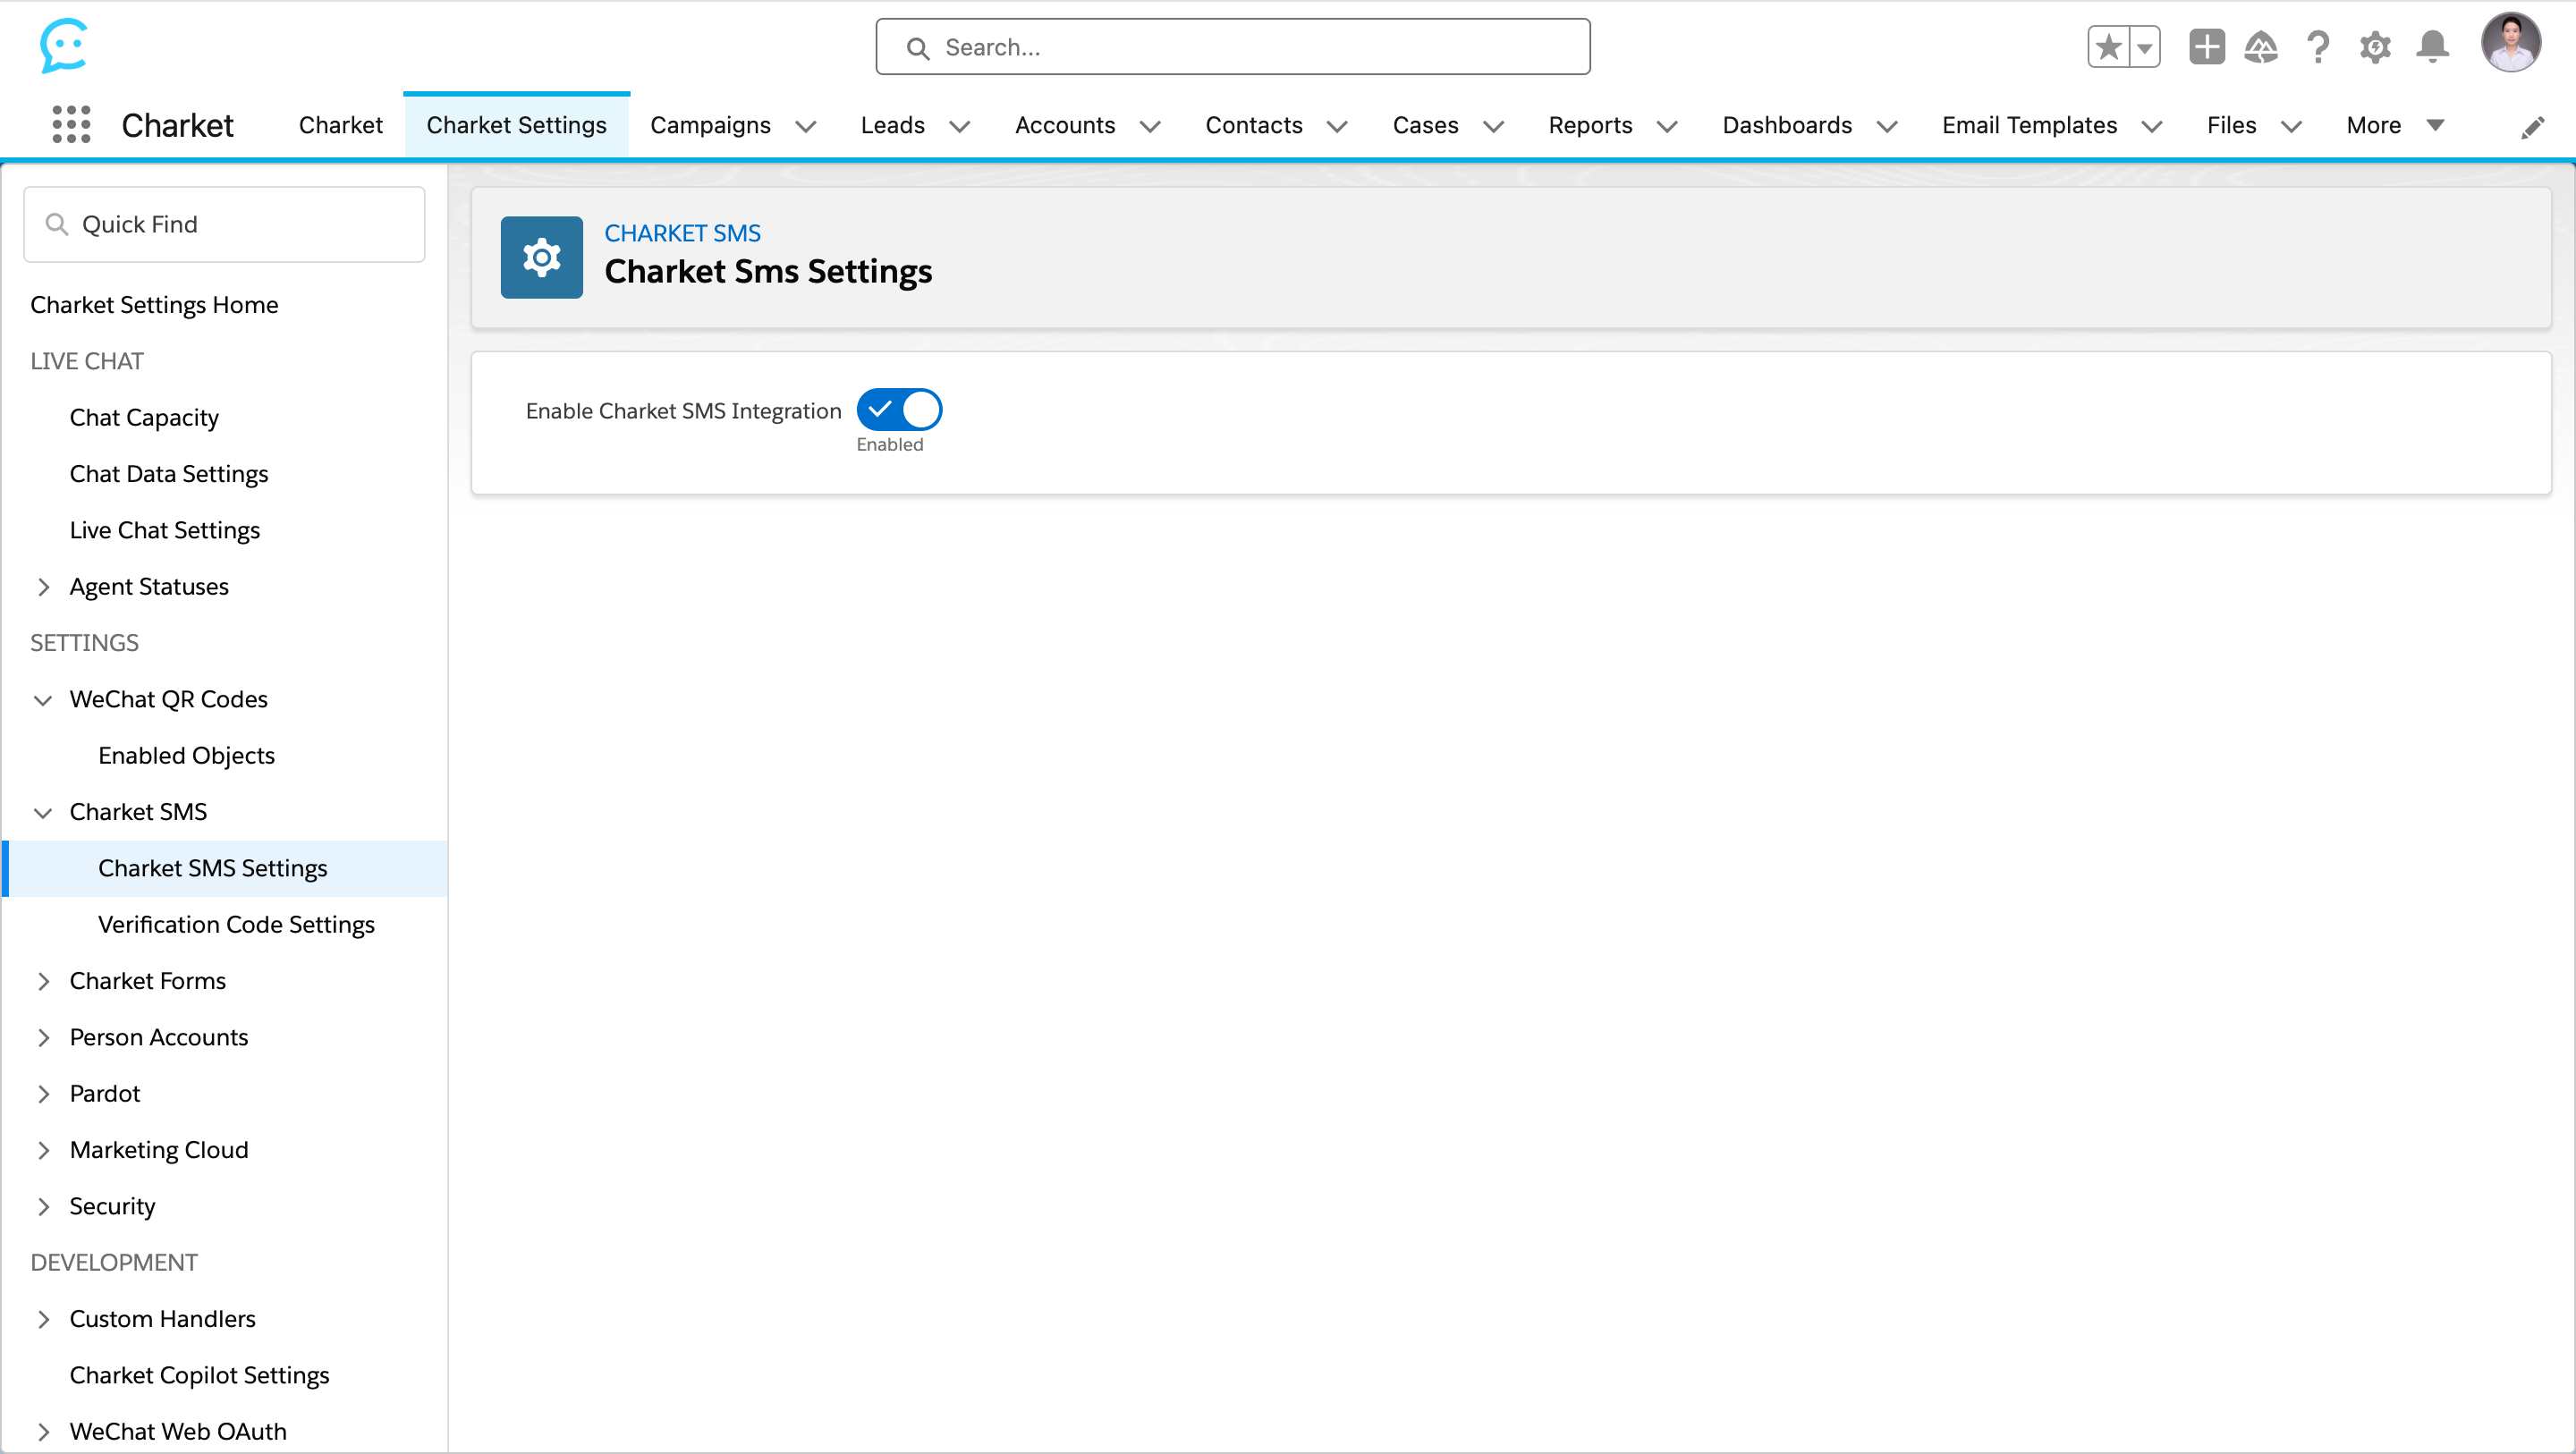Click the pencil icon to edit navigation
The height and width of the screenshot is (1454, 2576).
click(2532, 127)
